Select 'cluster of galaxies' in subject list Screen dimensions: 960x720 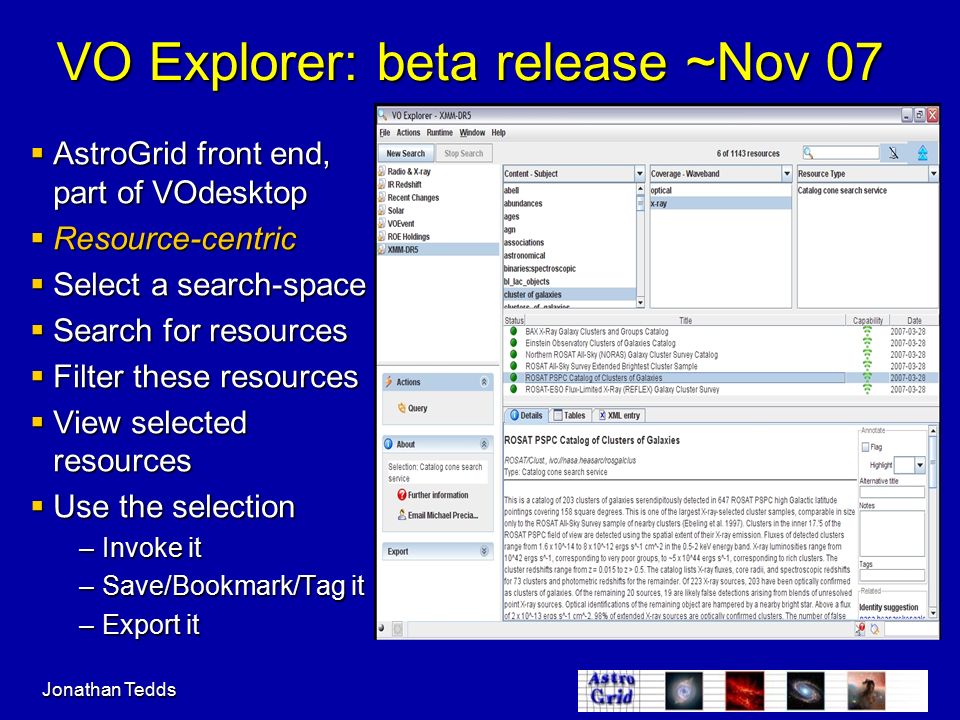click(569, 294)
